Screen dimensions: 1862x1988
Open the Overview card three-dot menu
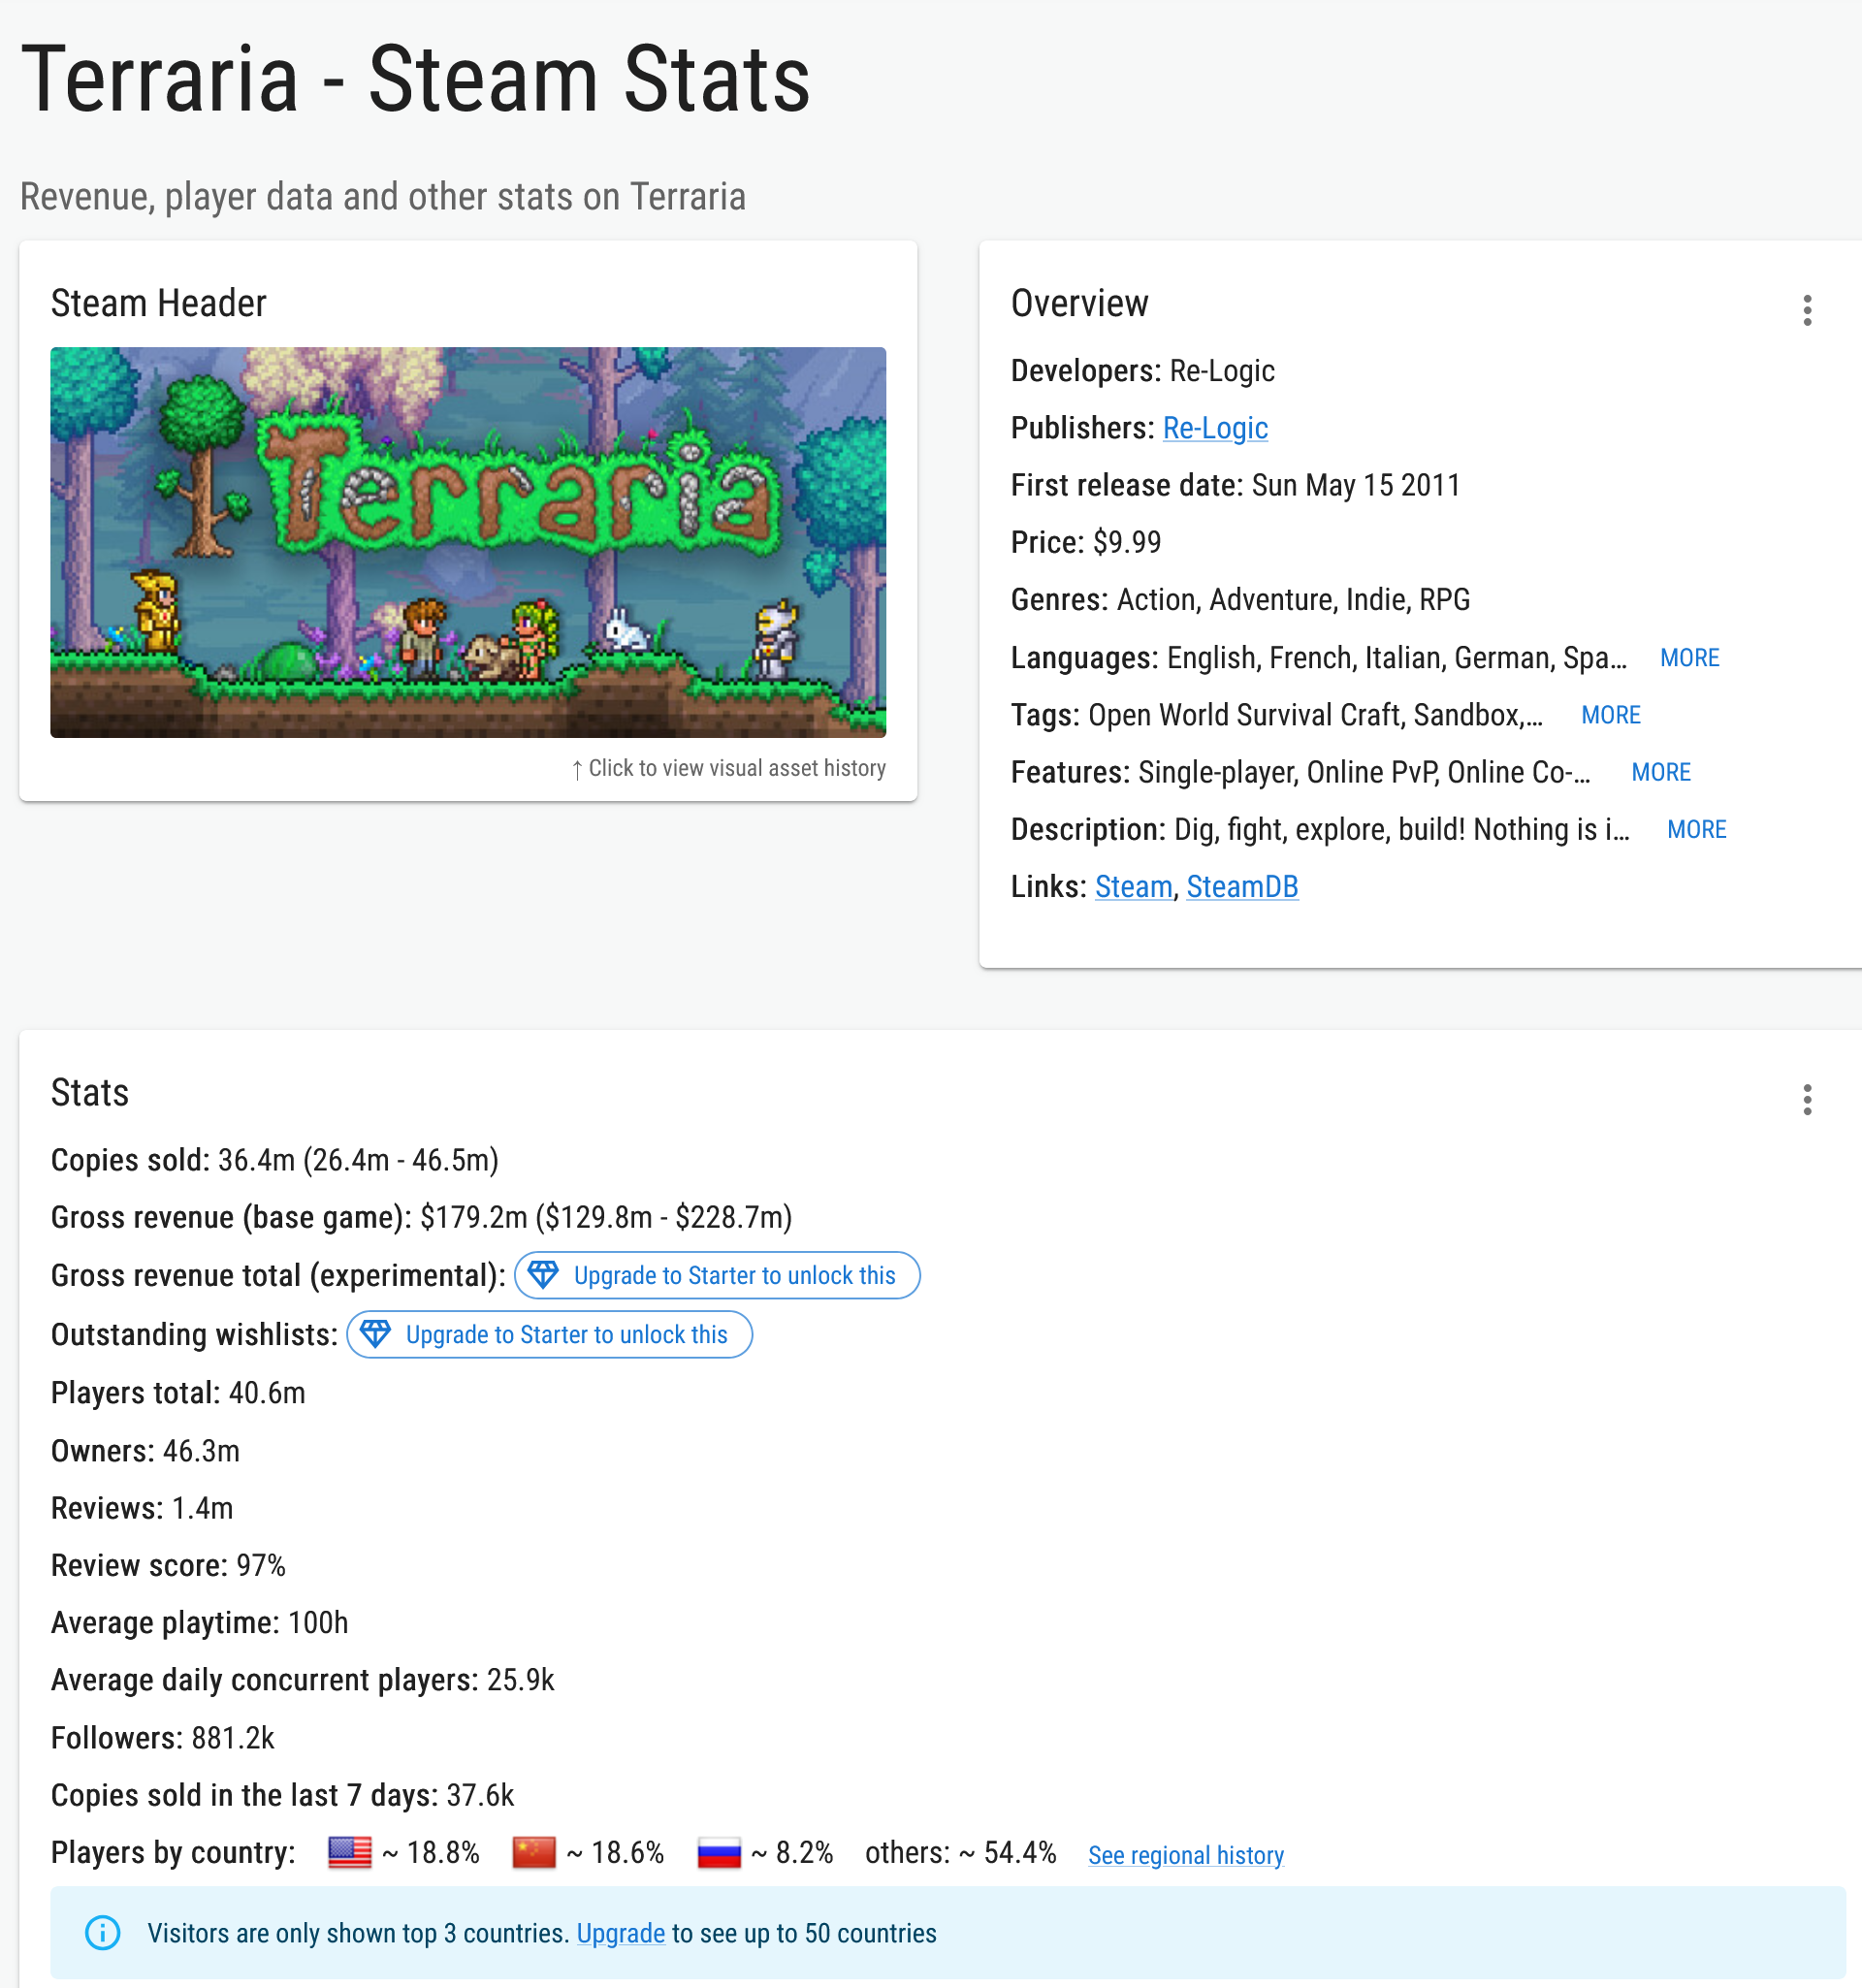click(x=1806, y=310)
